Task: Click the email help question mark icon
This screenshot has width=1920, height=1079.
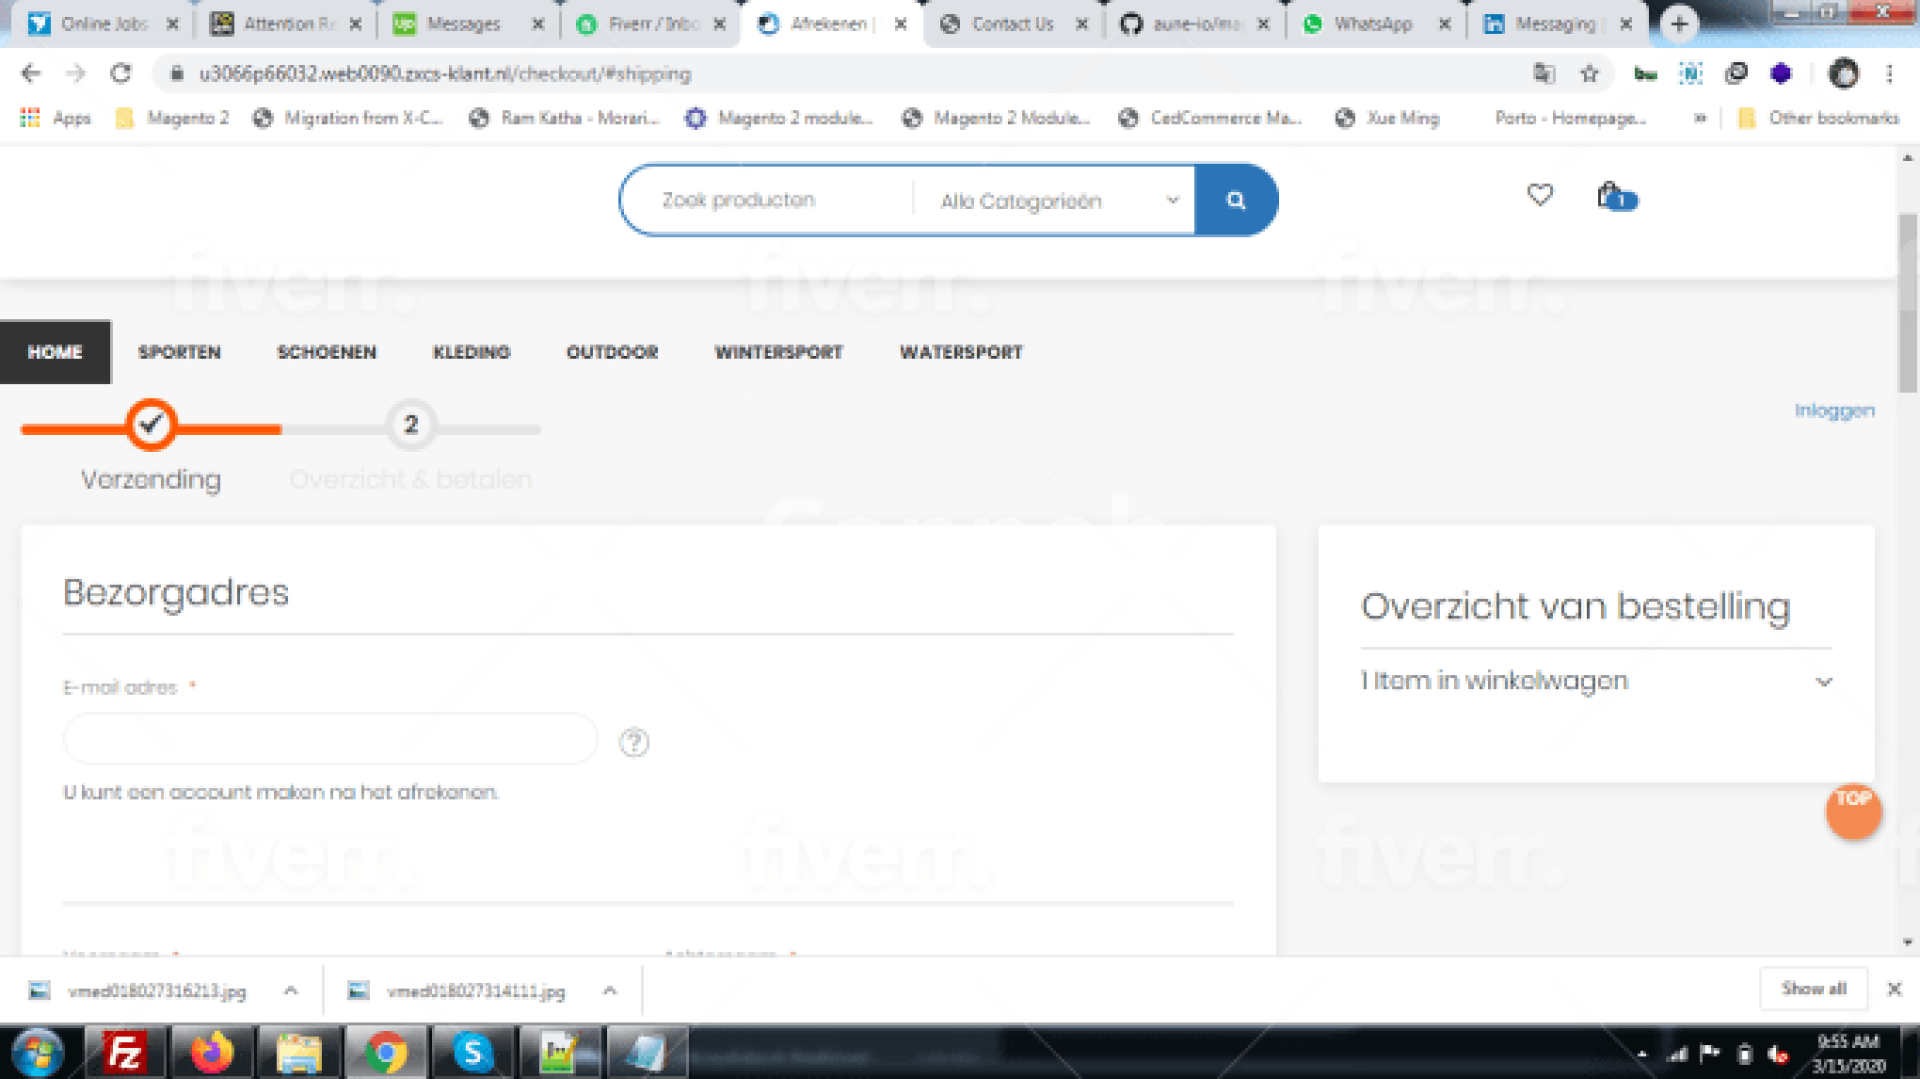Action: pos(634,742)
